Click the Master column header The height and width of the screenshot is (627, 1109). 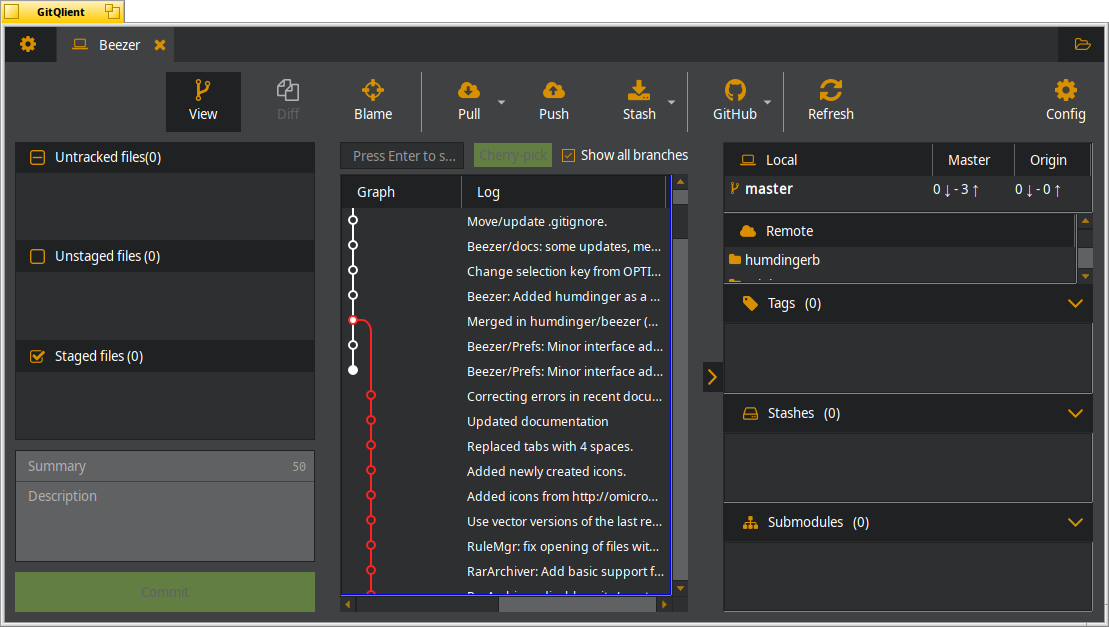[x=973, y=160]
